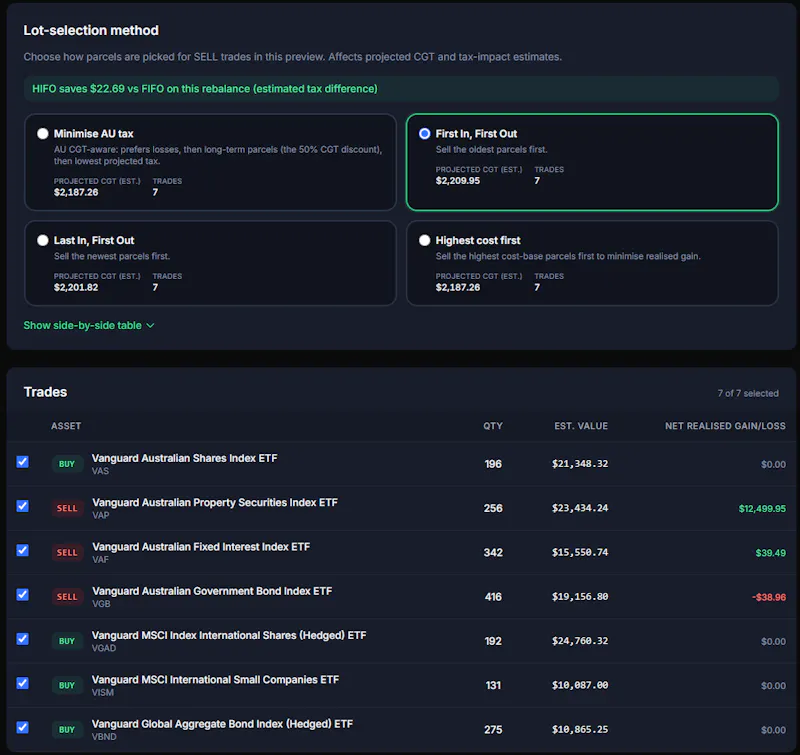Toggle the VISM International Small Companies checkbox

[x=22, y=683]
